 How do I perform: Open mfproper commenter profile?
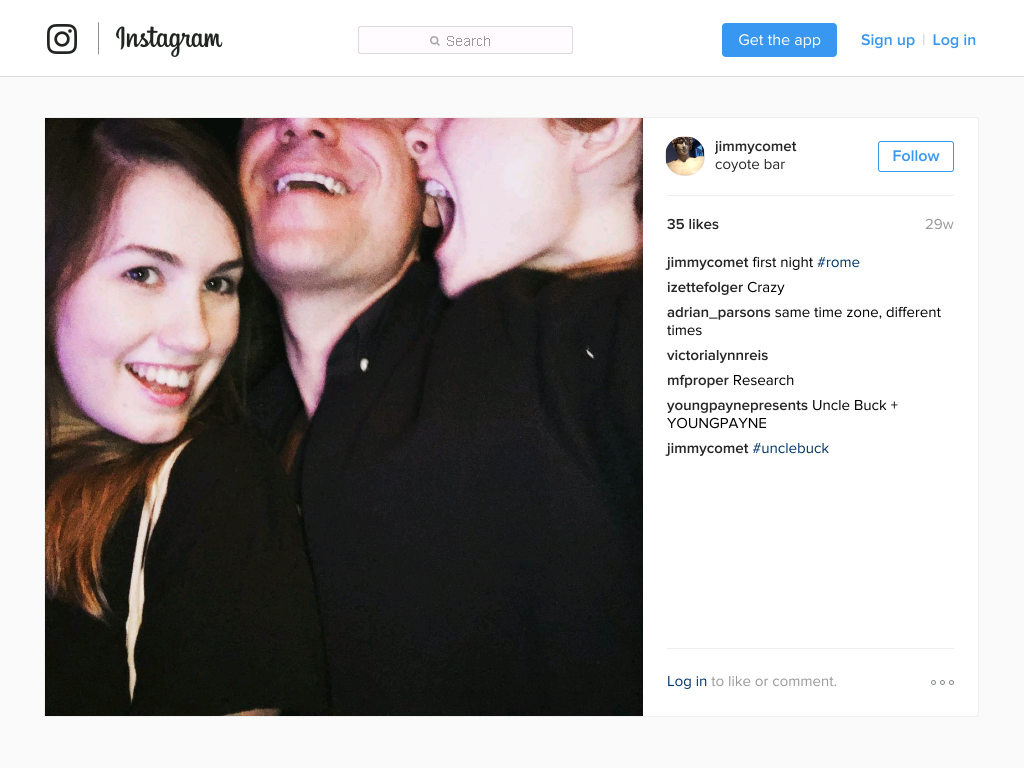click(698, 380)
